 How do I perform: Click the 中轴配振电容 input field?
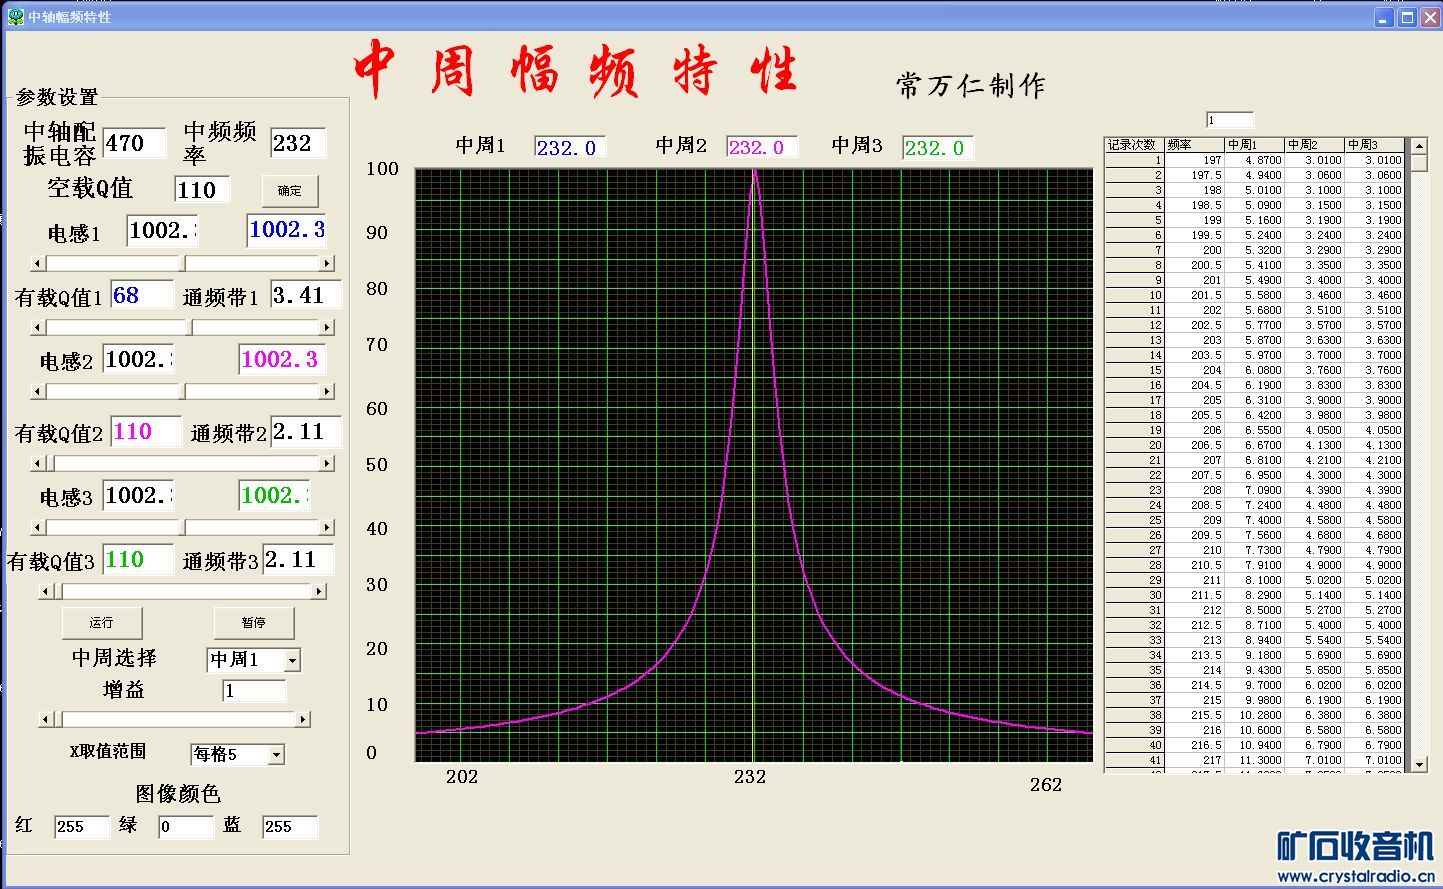pos(134,143)
